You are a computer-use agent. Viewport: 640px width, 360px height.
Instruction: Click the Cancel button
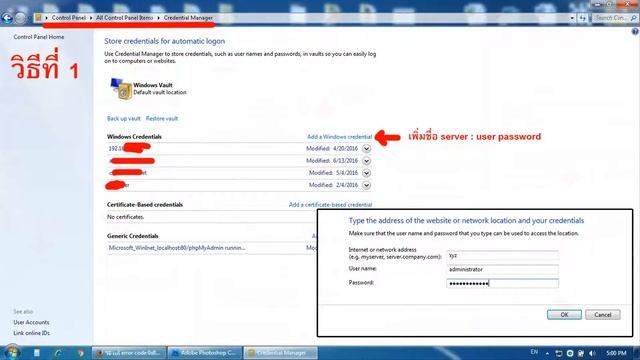[x=603, y=315]
